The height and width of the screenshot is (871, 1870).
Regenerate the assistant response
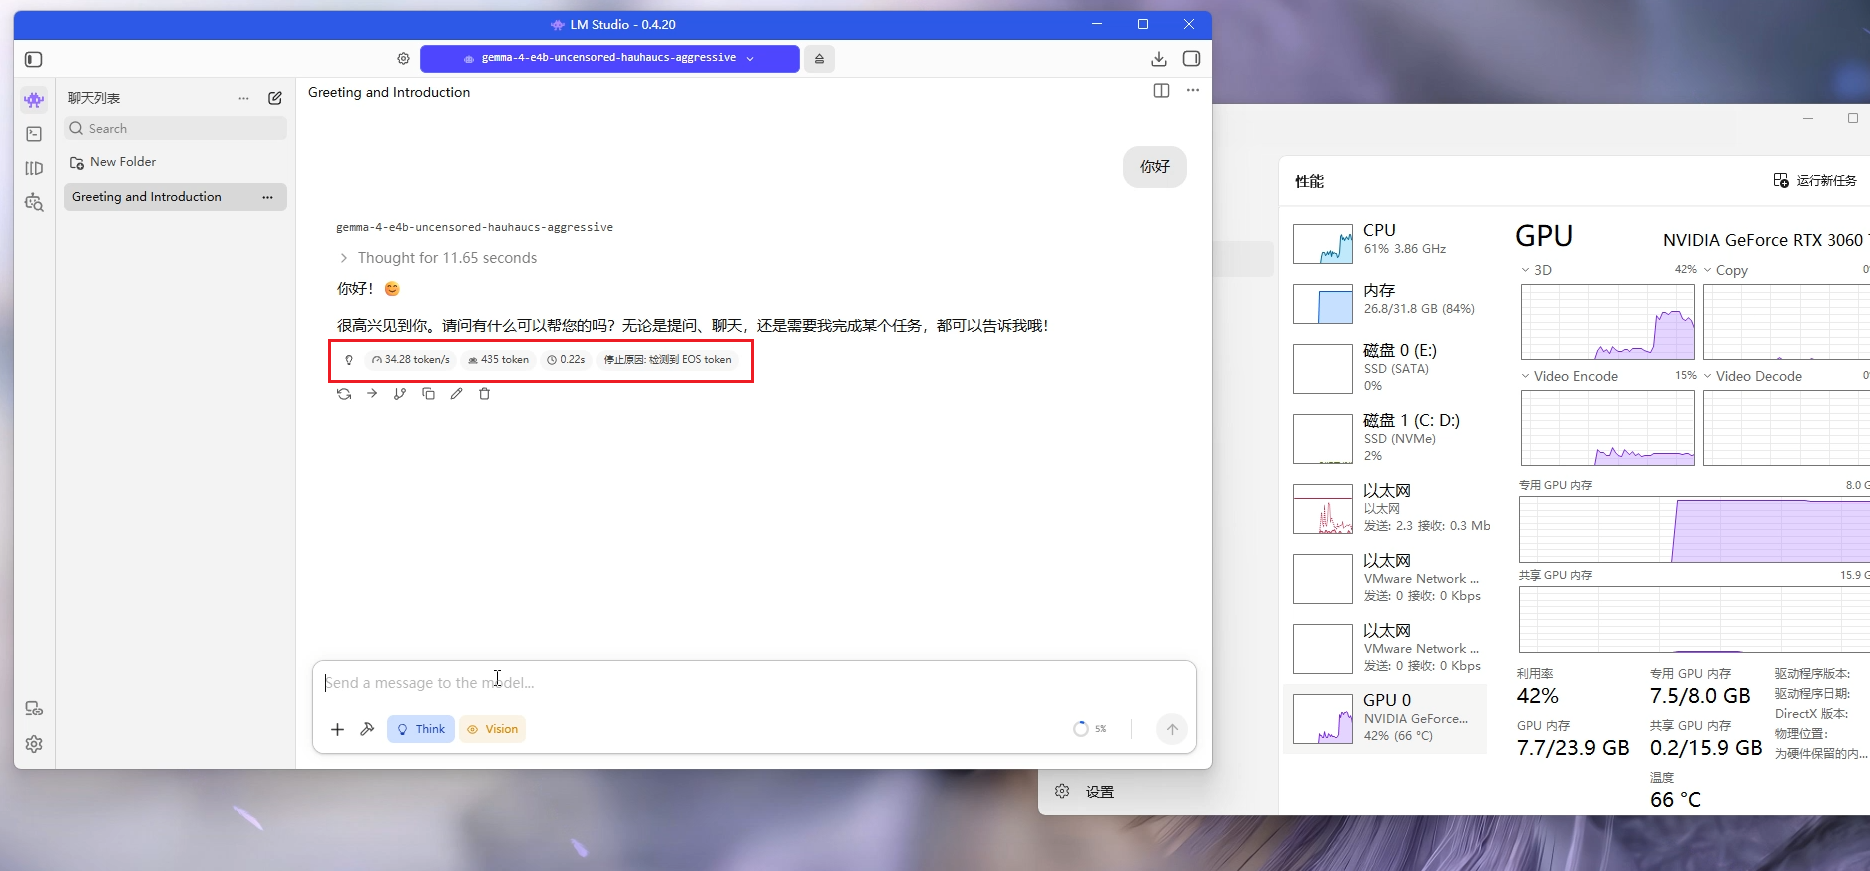click(x=344, y=394)
